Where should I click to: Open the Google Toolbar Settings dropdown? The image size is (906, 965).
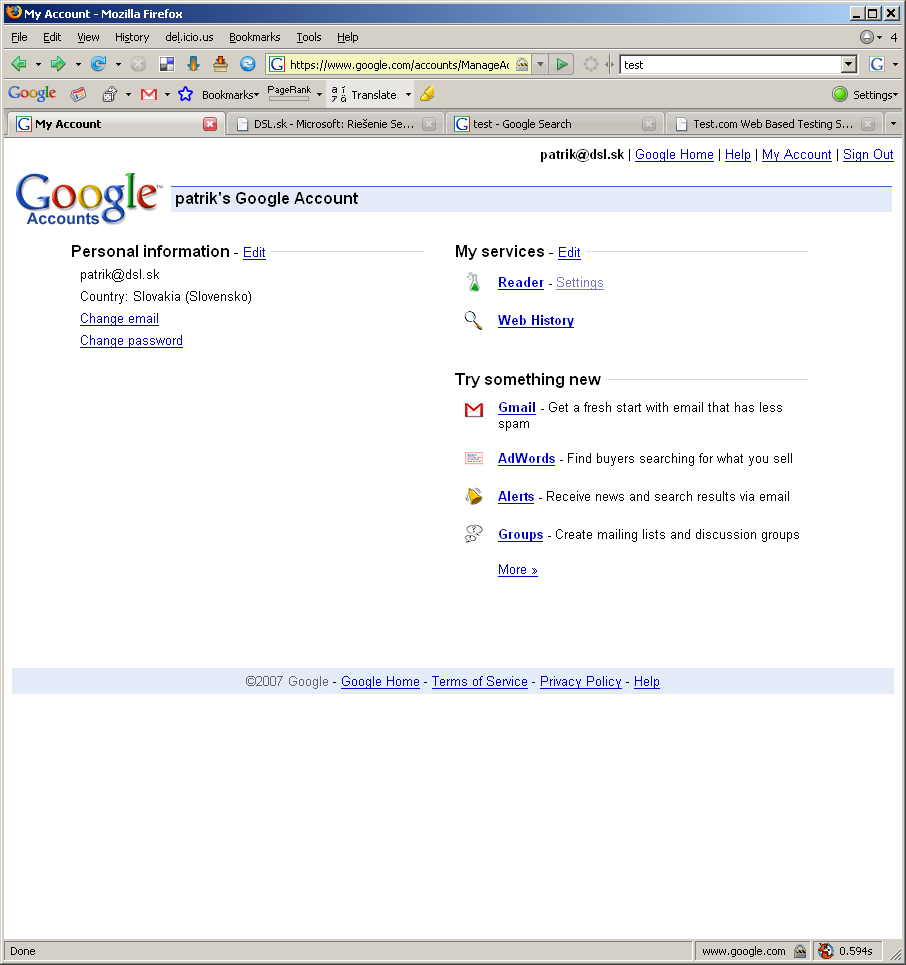click(875, 95)
